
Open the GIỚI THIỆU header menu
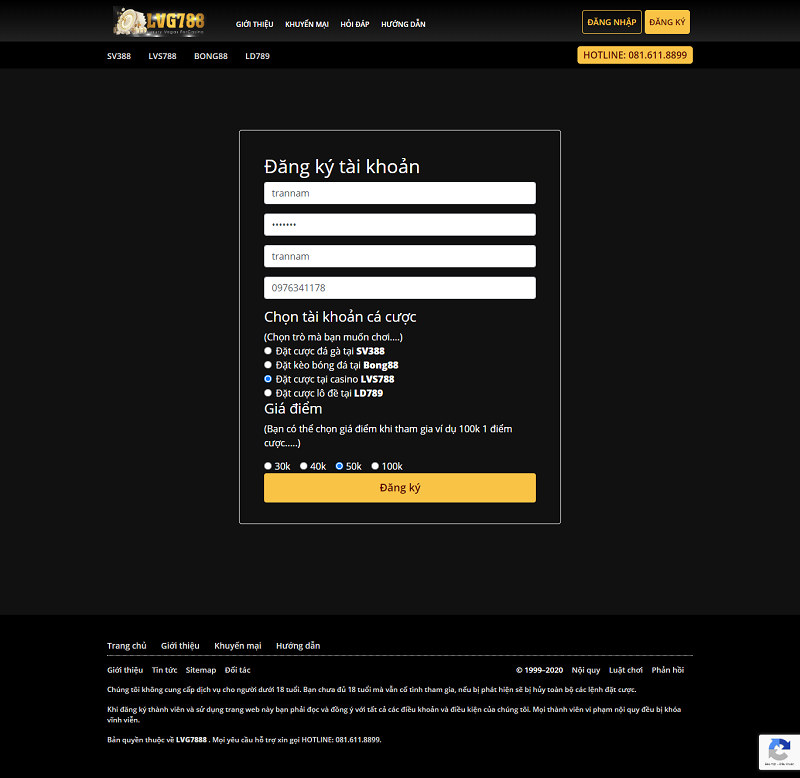pyautogui.click(x=255, y=24)
